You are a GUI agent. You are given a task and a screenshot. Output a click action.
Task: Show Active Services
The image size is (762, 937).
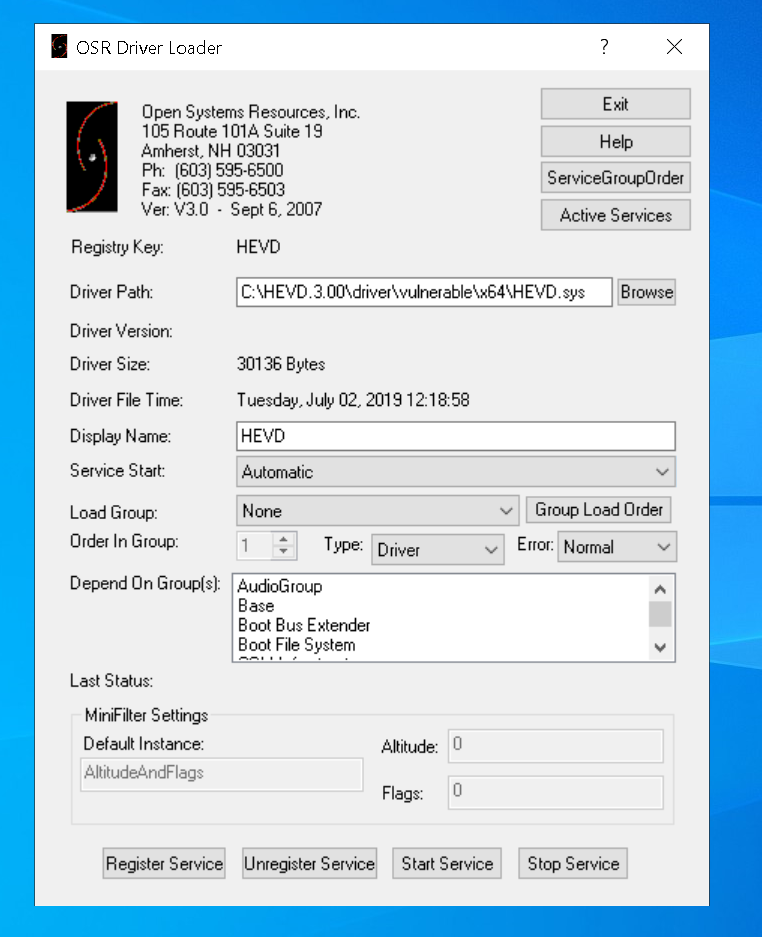616,215
